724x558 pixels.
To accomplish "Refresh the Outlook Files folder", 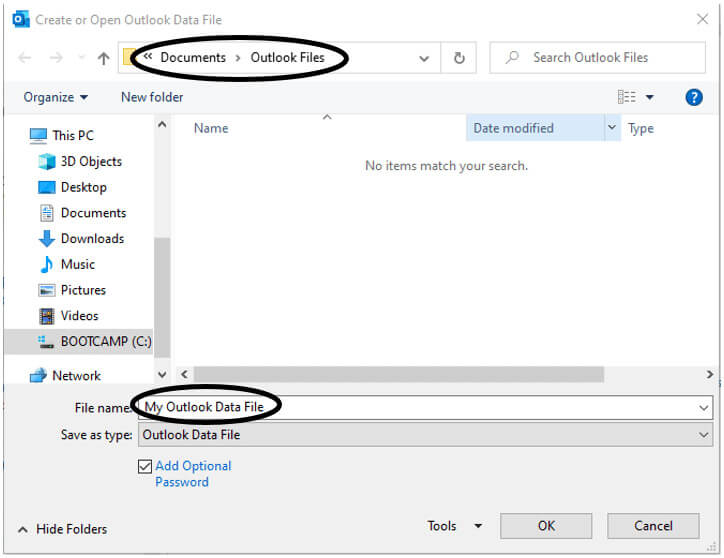I will 459,58.
